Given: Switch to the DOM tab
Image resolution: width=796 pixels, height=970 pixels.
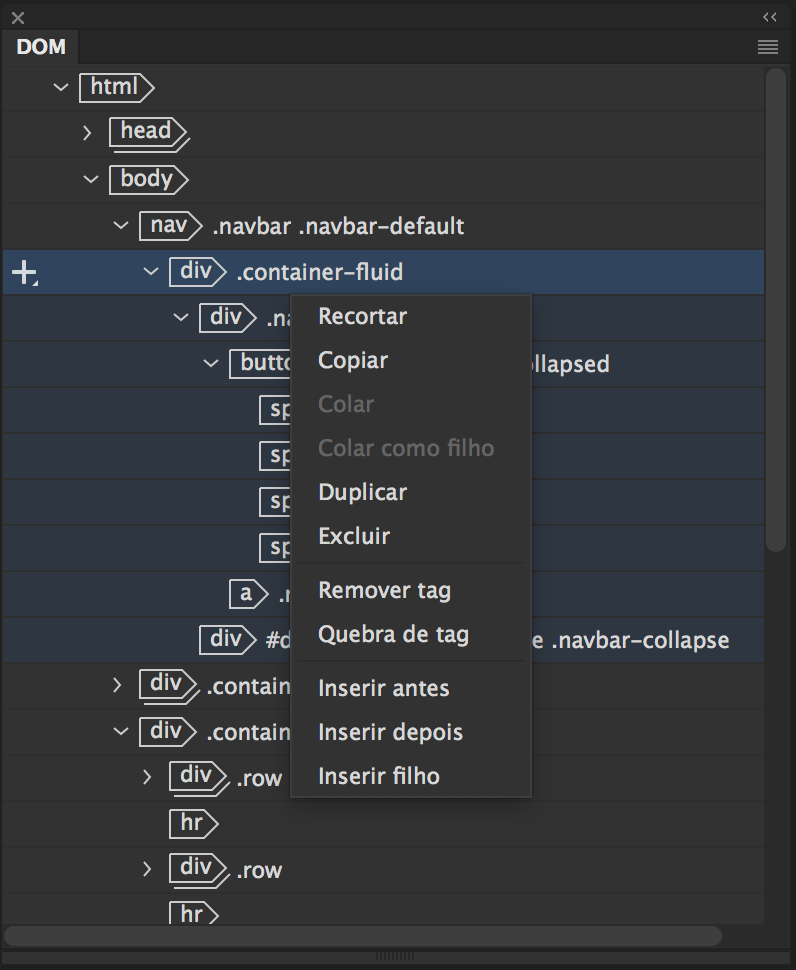Looking at the screenshot, I should click(41, 47).
